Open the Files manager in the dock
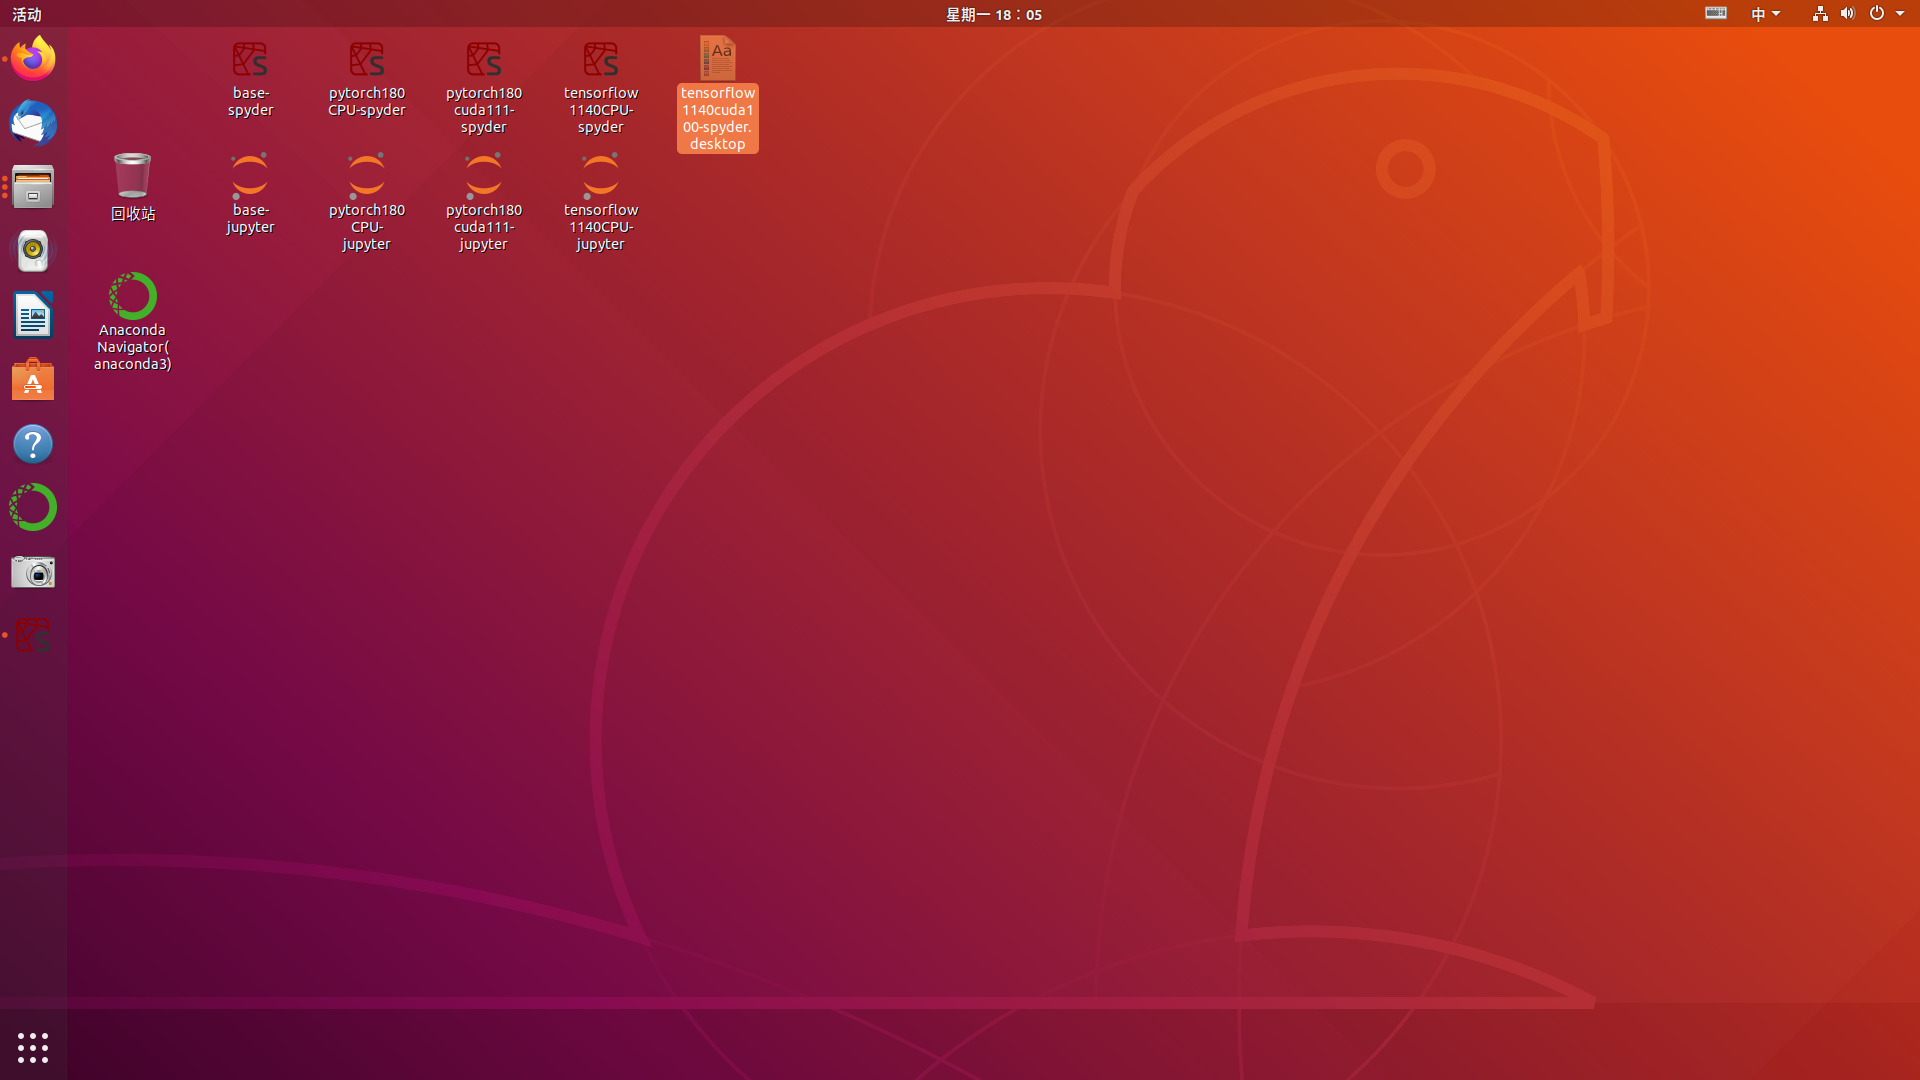Viewport: 1920px width, 1080px height. [x=33, y=187]
